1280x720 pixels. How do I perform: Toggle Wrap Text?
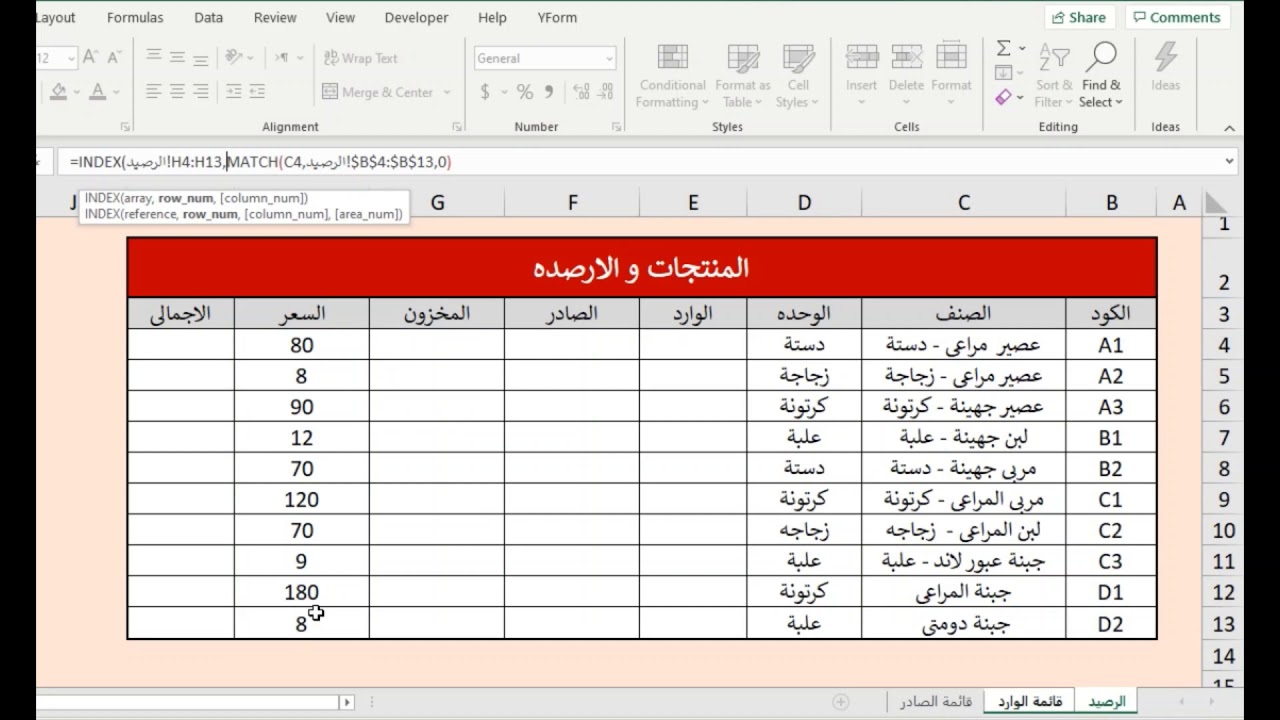point(360,58)
